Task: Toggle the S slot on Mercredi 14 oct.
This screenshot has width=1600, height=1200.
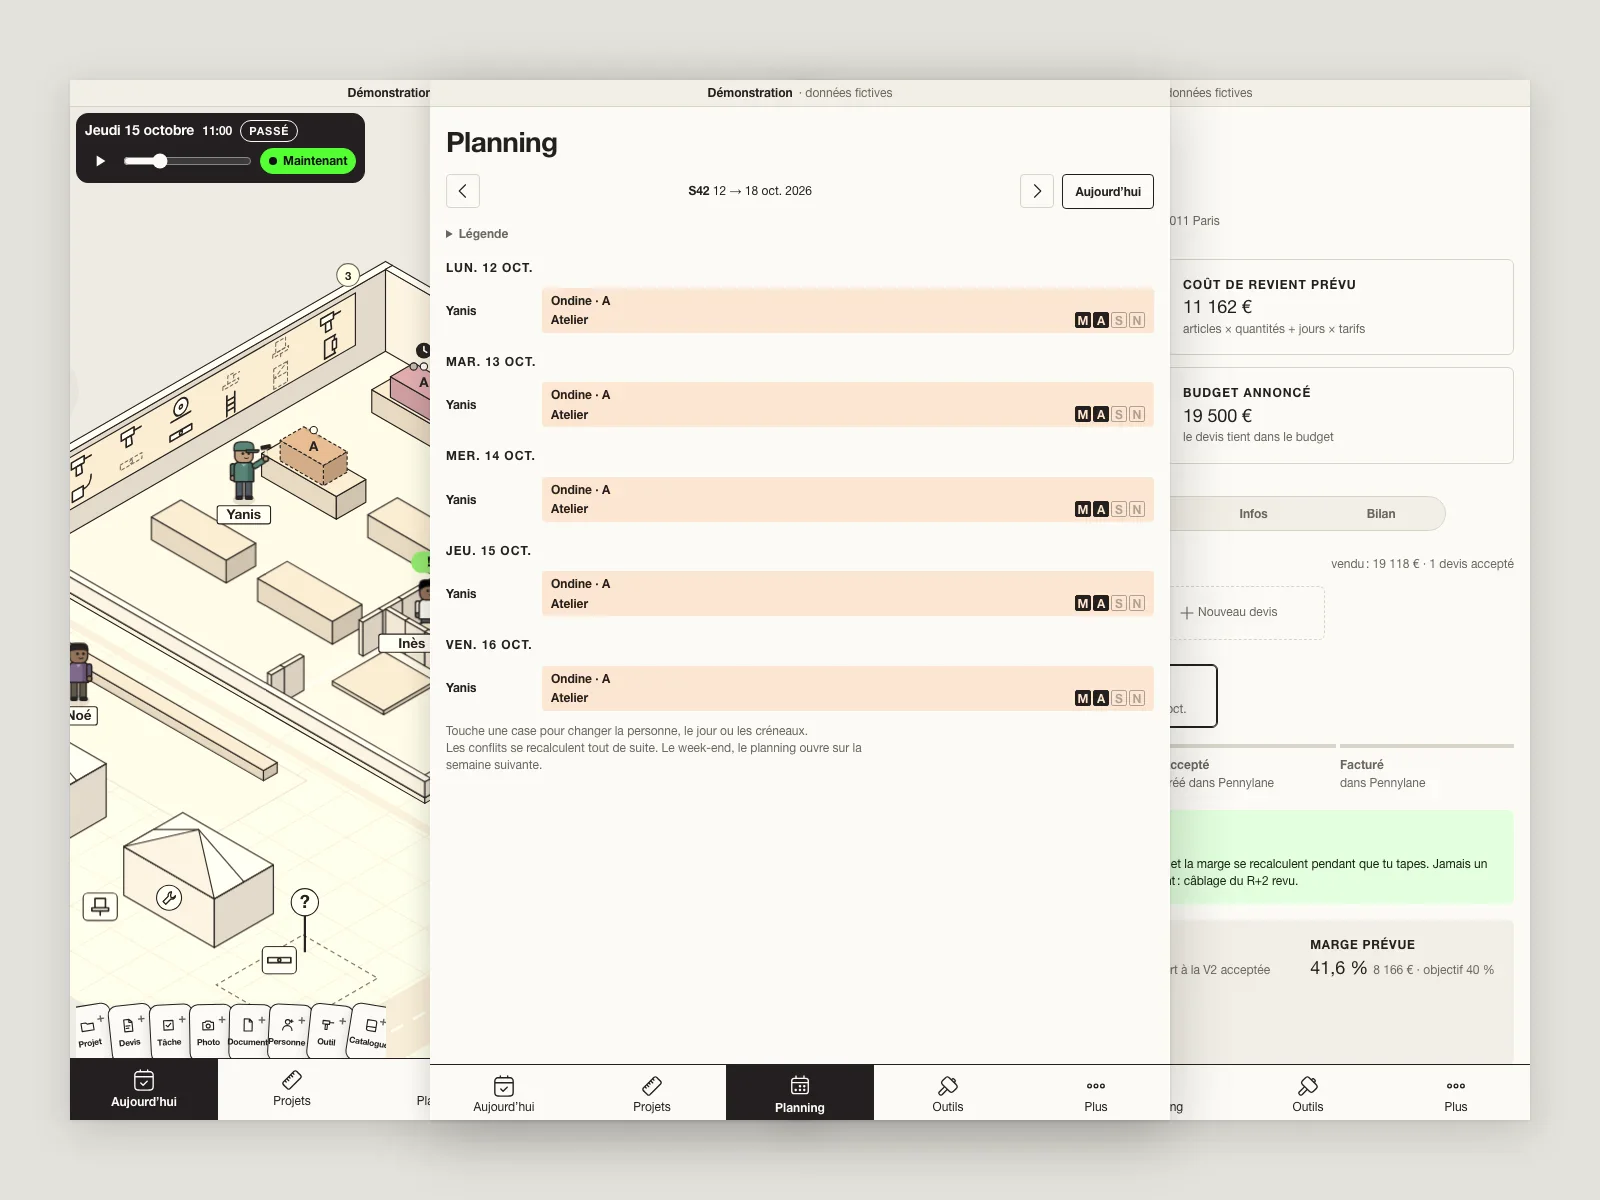Action: [x=1119, y=509]
